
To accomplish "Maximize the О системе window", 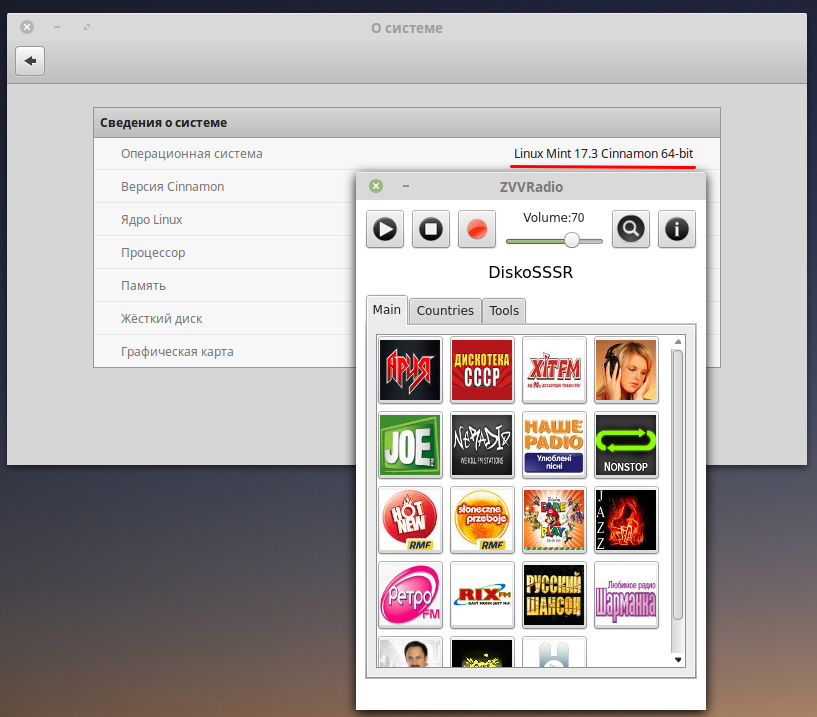I will coord(86,27).
